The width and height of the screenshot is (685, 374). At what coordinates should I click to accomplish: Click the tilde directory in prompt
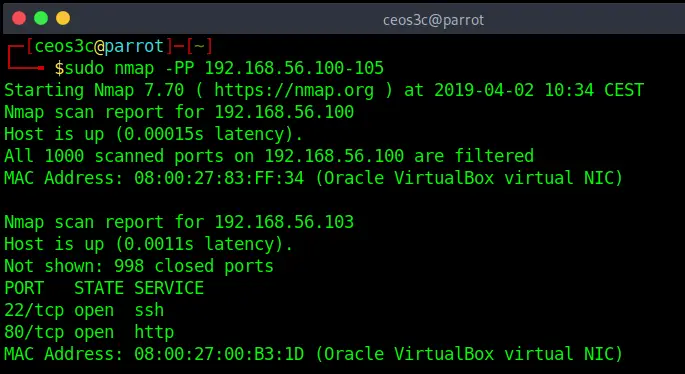point(199,46)
